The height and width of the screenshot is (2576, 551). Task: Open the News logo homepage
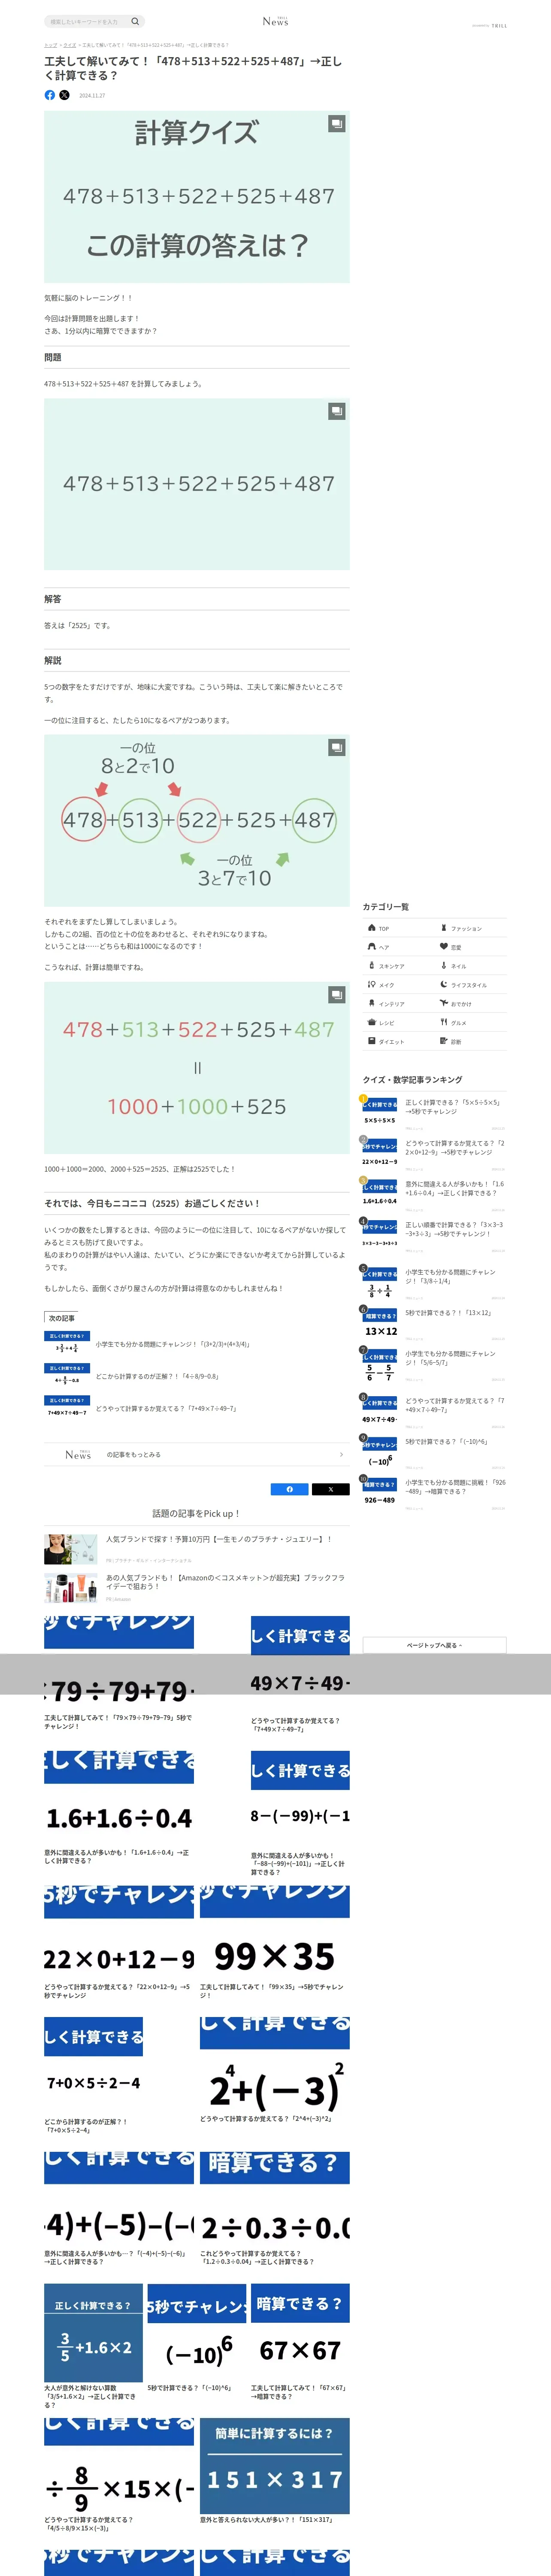(x=275, y=21)
